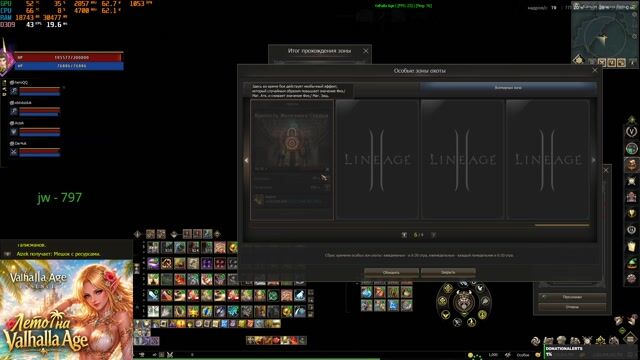This screenshot has width=640, height=360.
Task: Open the green round icon below the V icon
Action: [631, 148]
